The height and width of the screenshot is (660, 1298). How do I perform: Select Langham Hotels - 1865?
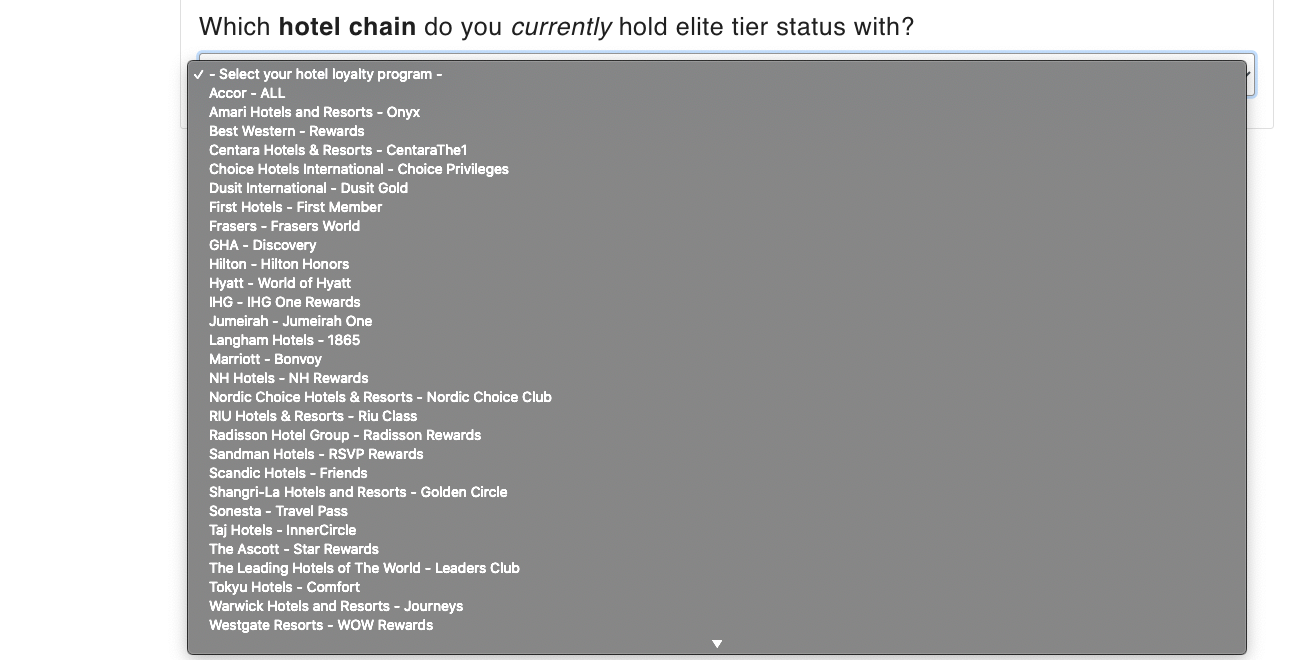pos(716,340)
